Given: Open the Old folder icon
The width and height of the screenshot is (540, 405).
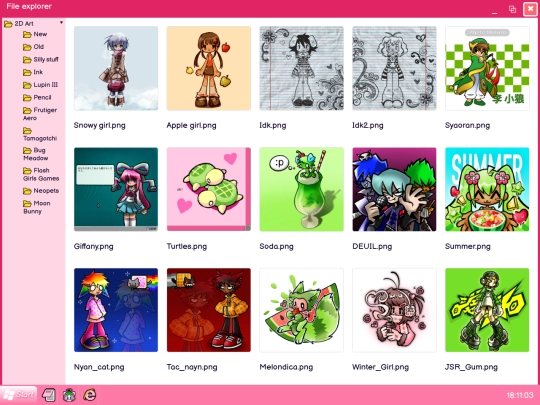Looking at the screenshot, I should [x=27, y=47].
